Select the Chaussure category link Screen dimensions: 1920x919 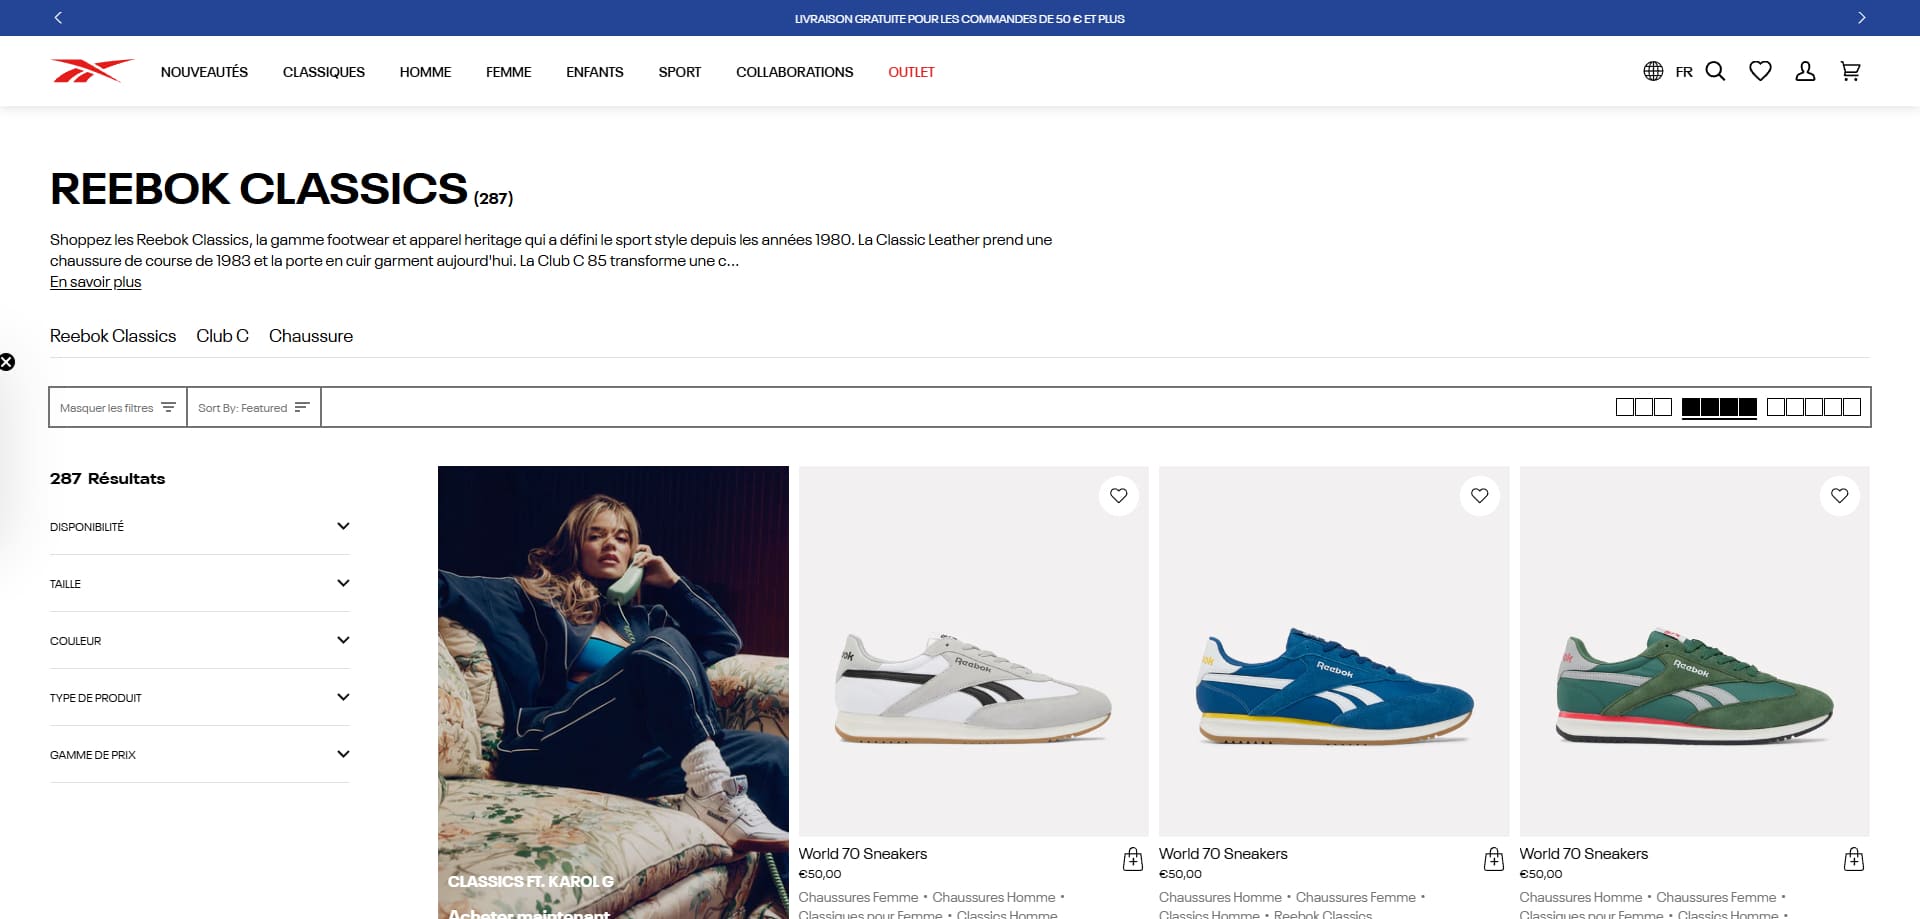coord(311,336)
